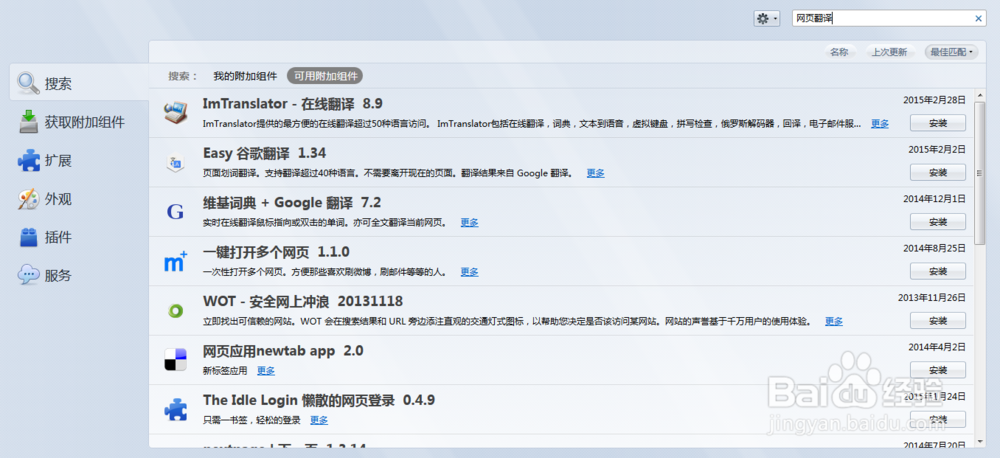Click the WOT green ring icon
Viewport: 1000px width, 458px height.
click(175, 311)
